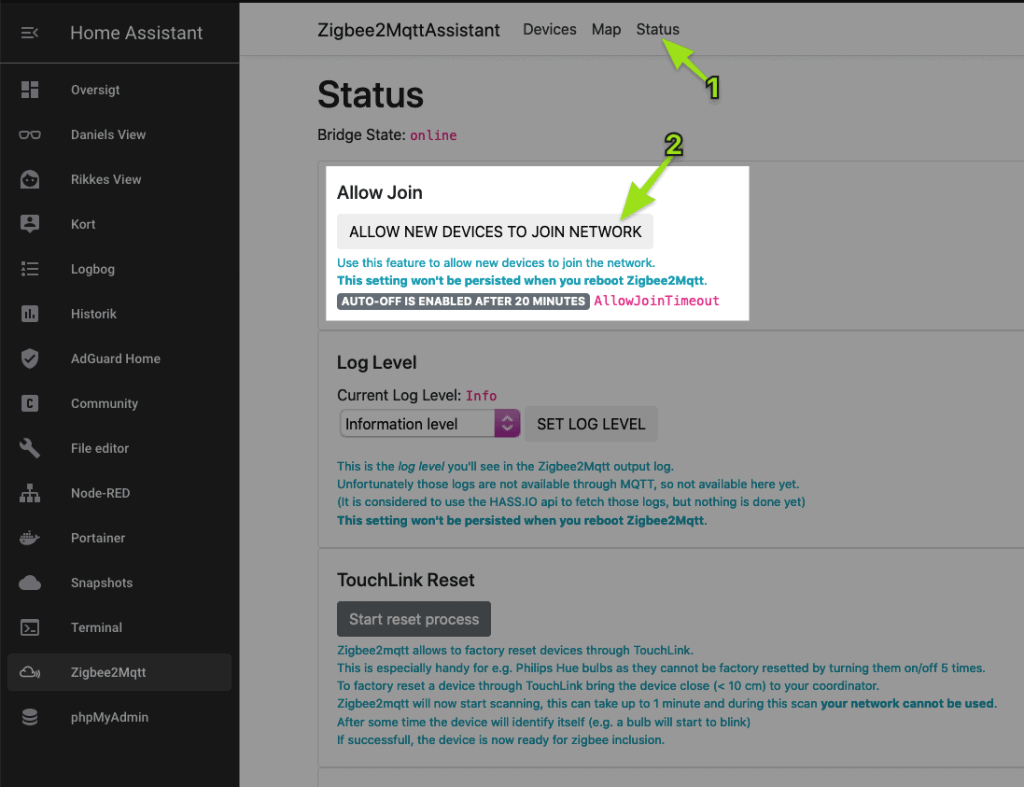This screenshot has height=787, width=1024.
Task: Click the Logbog list icon
Action: pos(29,268)
